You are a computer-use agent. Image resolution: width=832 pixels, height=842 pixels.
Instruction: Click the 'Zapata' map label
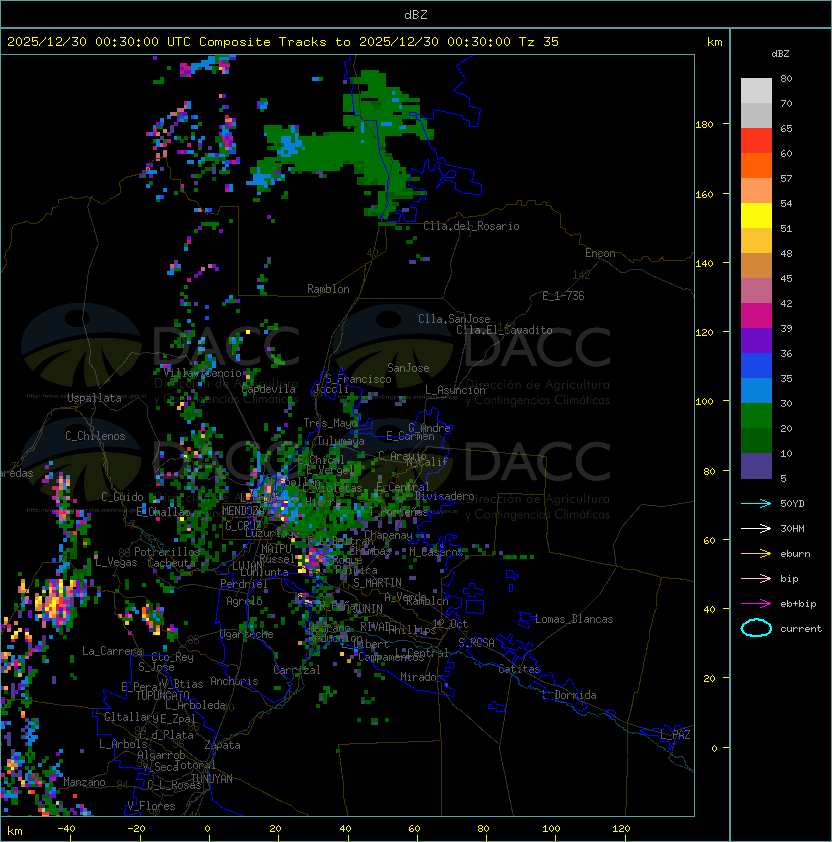pos(222,745)
